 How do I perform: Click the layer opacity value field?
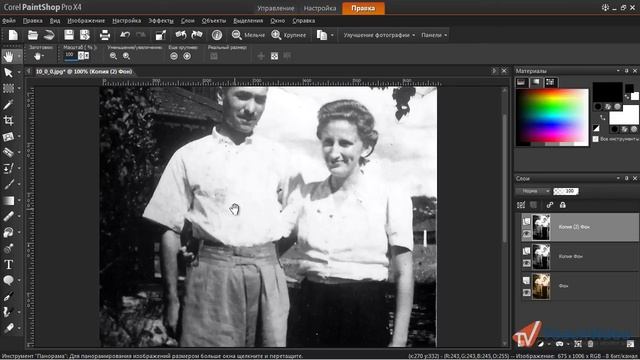(x=566, y=191)
